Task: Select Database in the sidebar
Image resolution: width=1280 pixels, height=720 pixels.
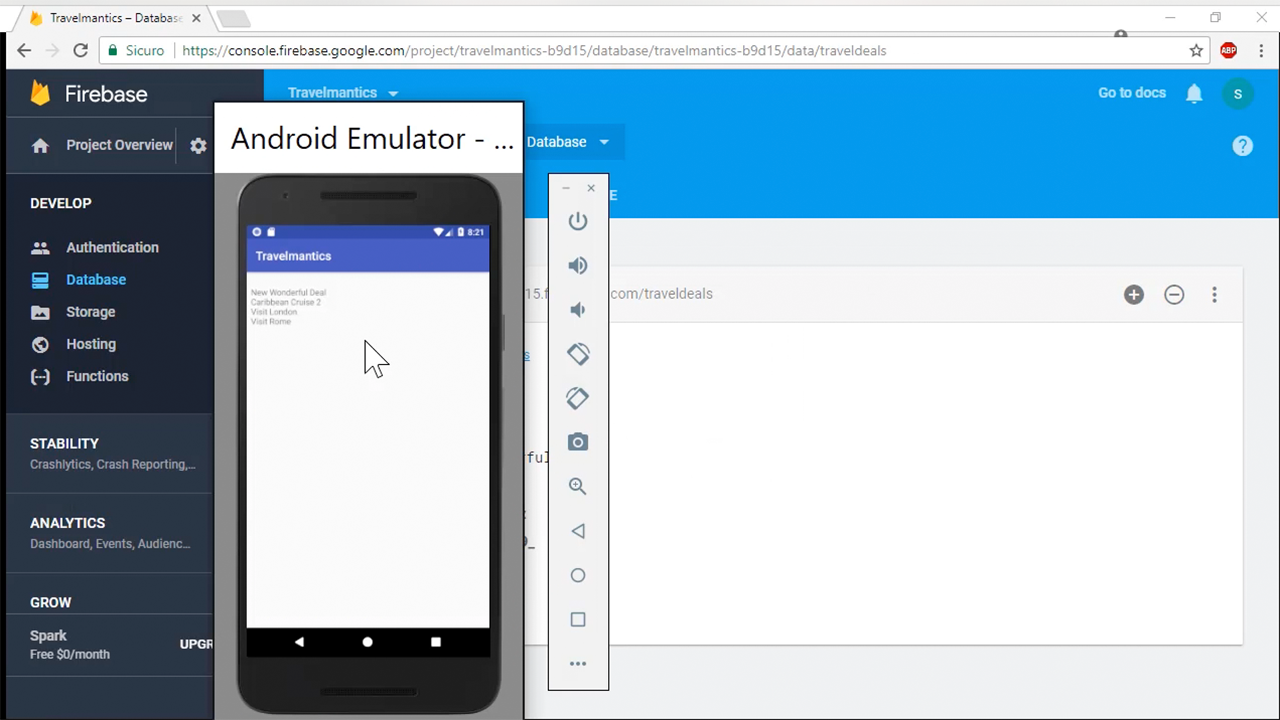Action: point(96,279)
